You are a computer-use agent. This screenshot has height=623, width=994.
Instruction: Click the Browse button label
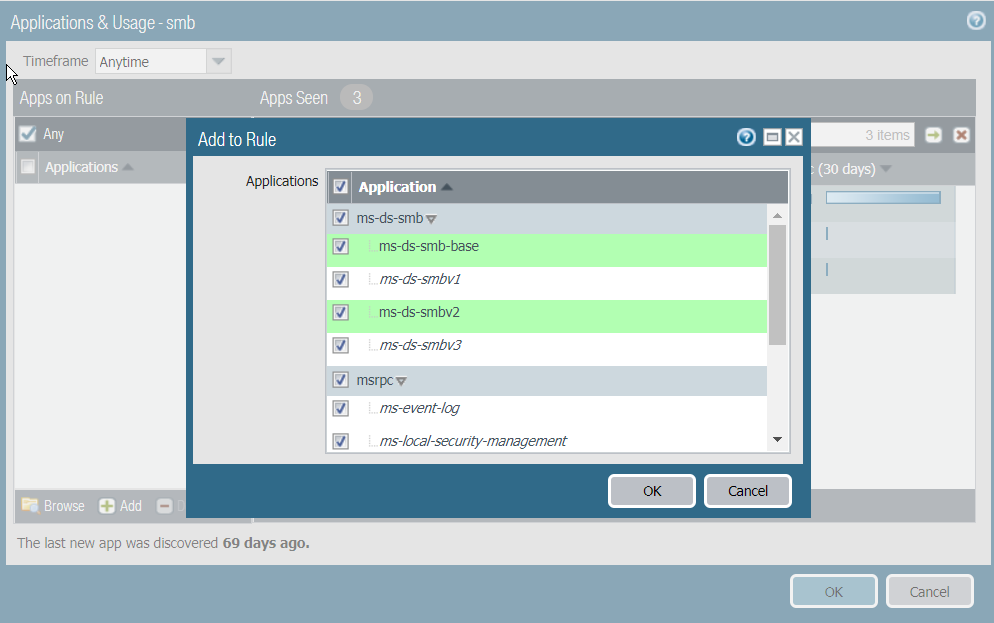[64, 506]
